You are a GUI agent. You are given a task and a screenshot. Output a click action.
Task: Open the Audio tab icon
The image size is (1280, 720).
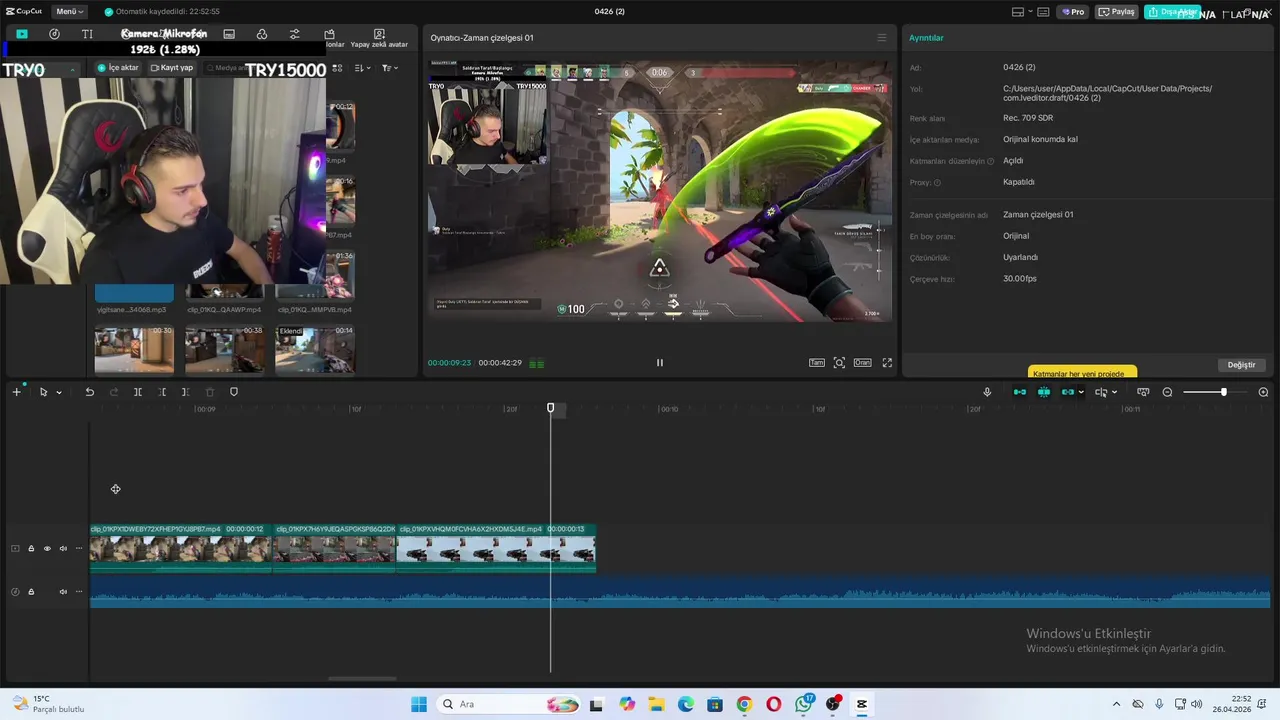click(x=54, y=34)
